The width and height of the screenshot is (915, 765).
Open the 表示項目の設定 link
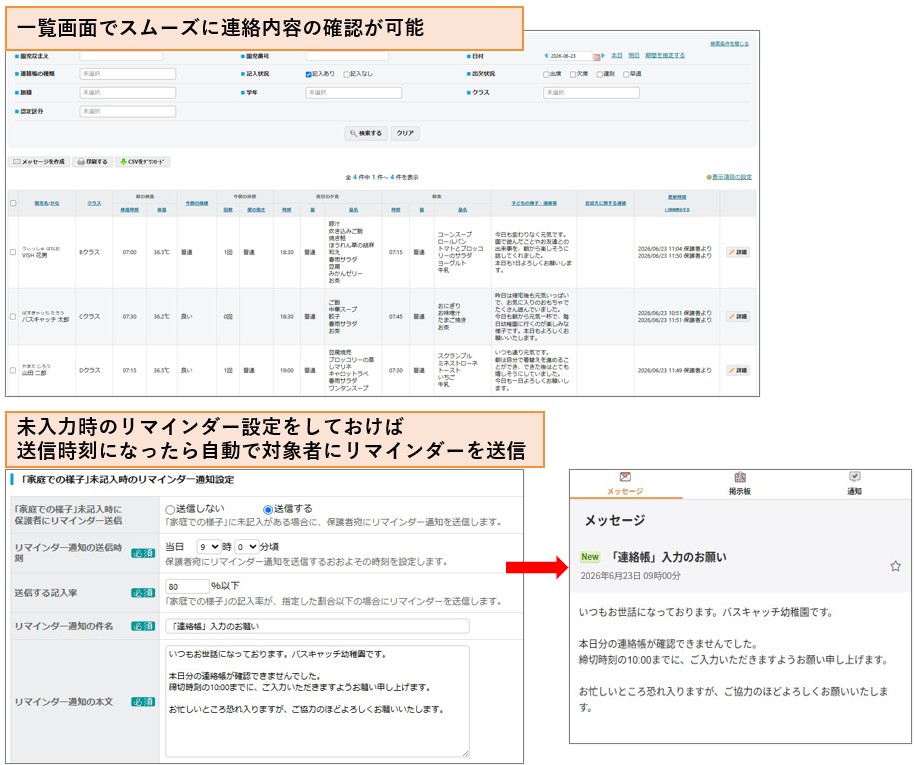click(x=729, y=177)
